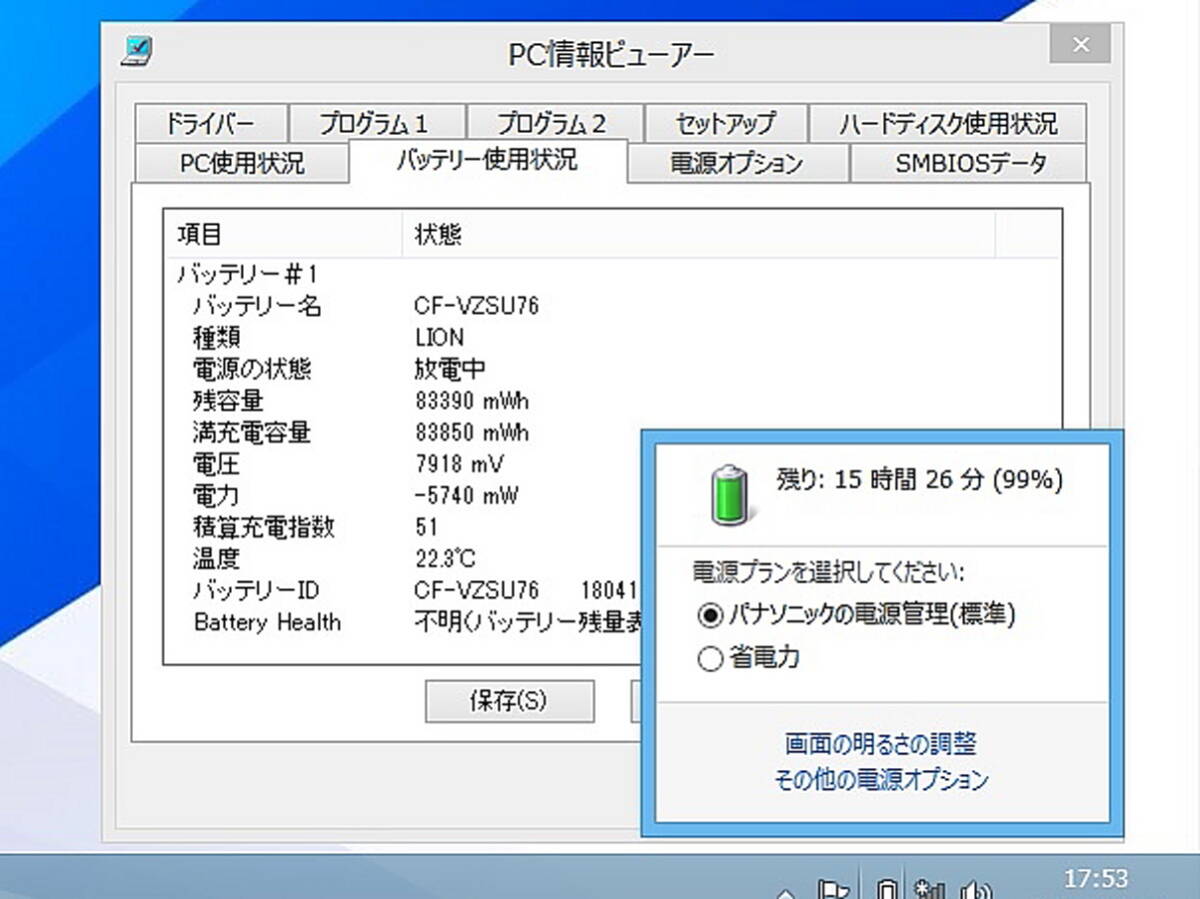Click the 不明(バッテリー残量表 value
Screen dimensions: 1200x899
click(x=527, y=622)
